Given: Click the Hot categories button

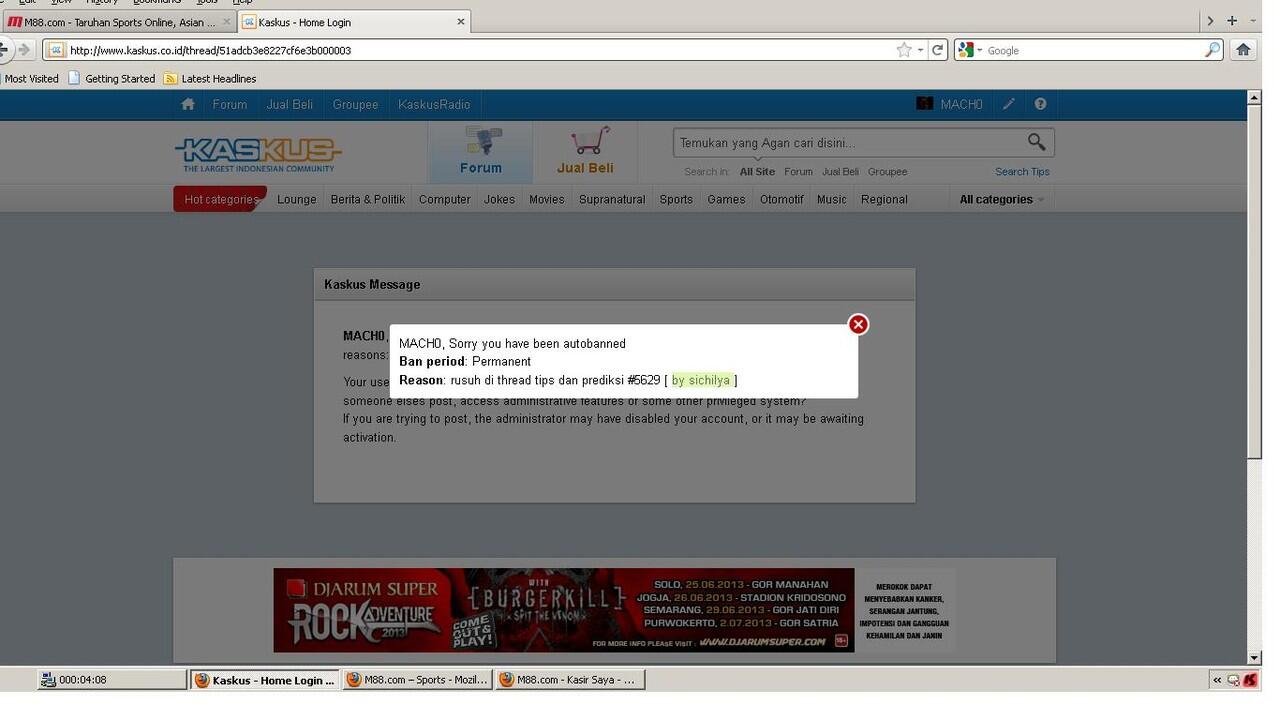Looking at the screenshot, I should click(220, 199).
